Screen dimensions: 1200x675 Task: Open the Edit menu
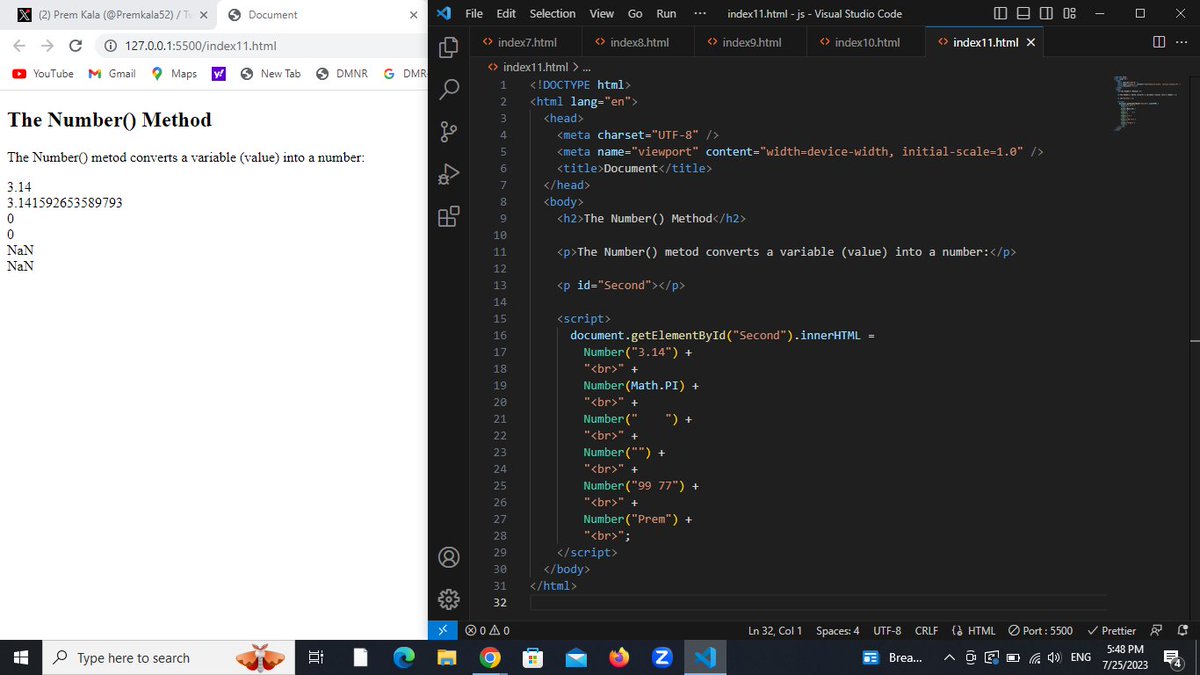[506, 14]
